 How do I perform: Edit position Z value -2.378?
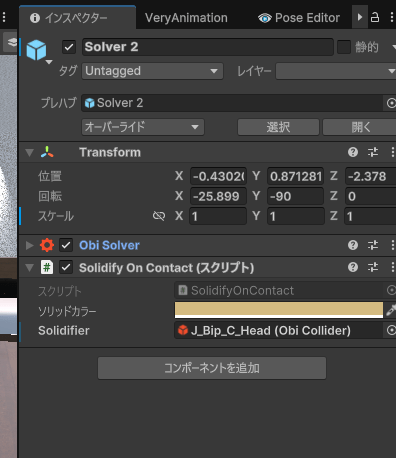(x=370, y=176)
